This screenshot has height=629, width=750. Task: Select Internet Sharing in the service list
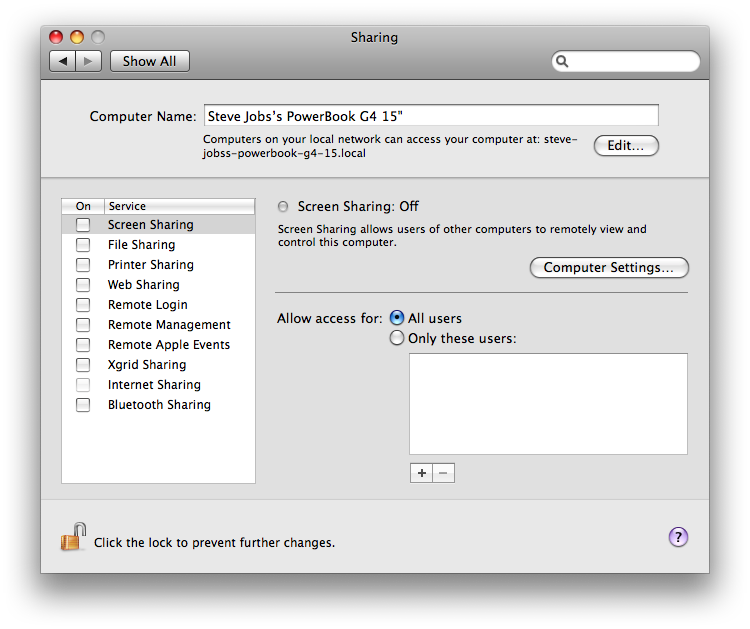click(158, 385)
